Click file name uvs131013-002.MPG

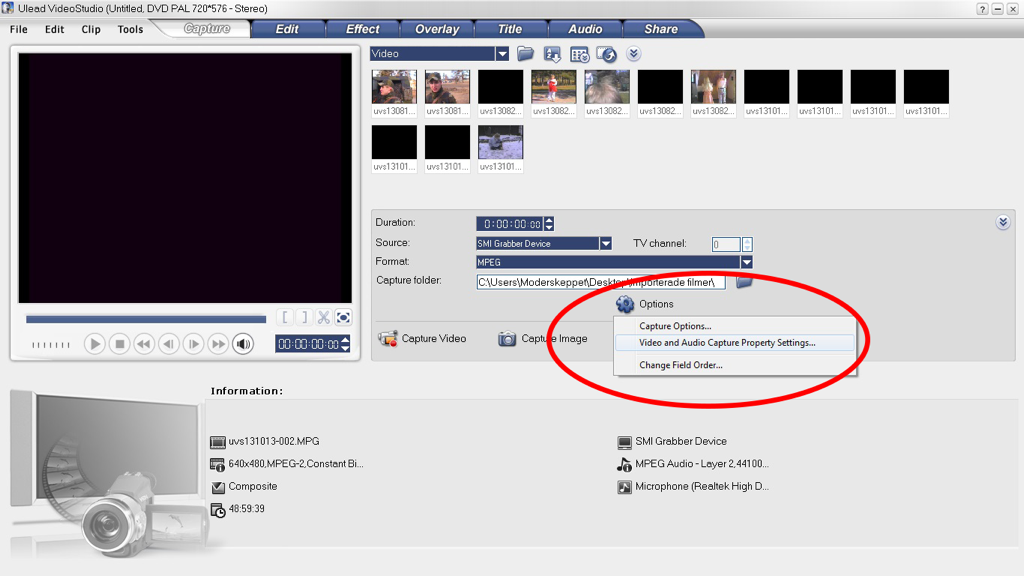pyautogui.click(x=274, y=441)
